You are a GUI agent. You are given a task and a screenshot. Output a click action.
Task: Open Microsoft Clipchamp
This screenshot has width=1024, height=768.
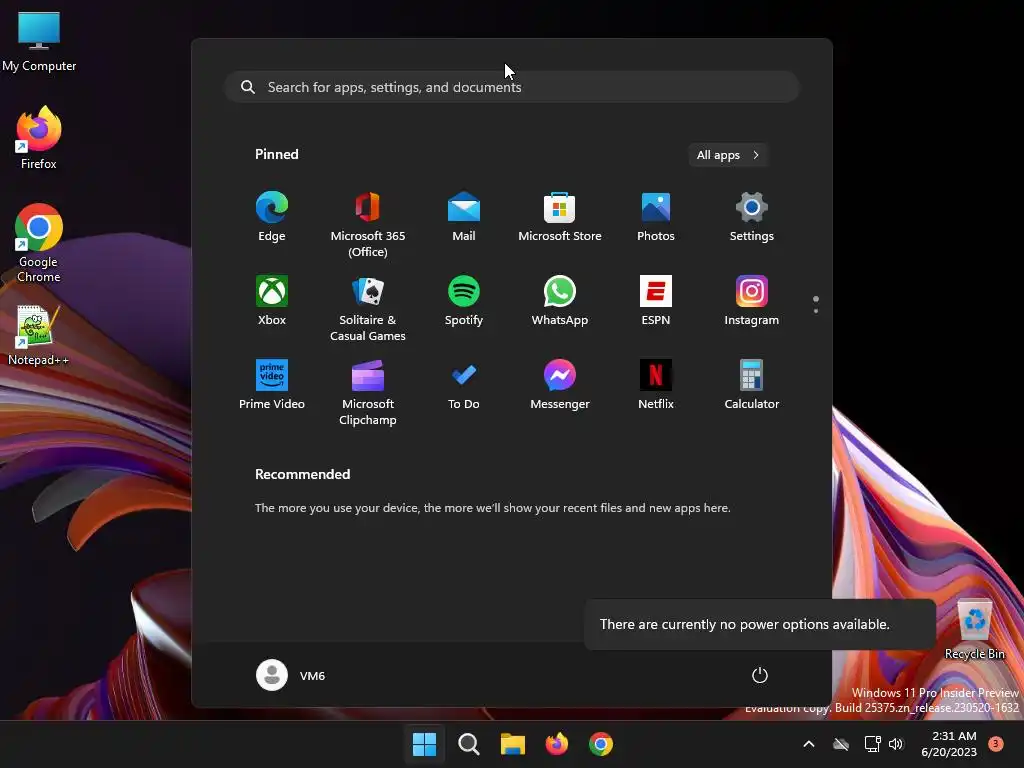(368, 393)
